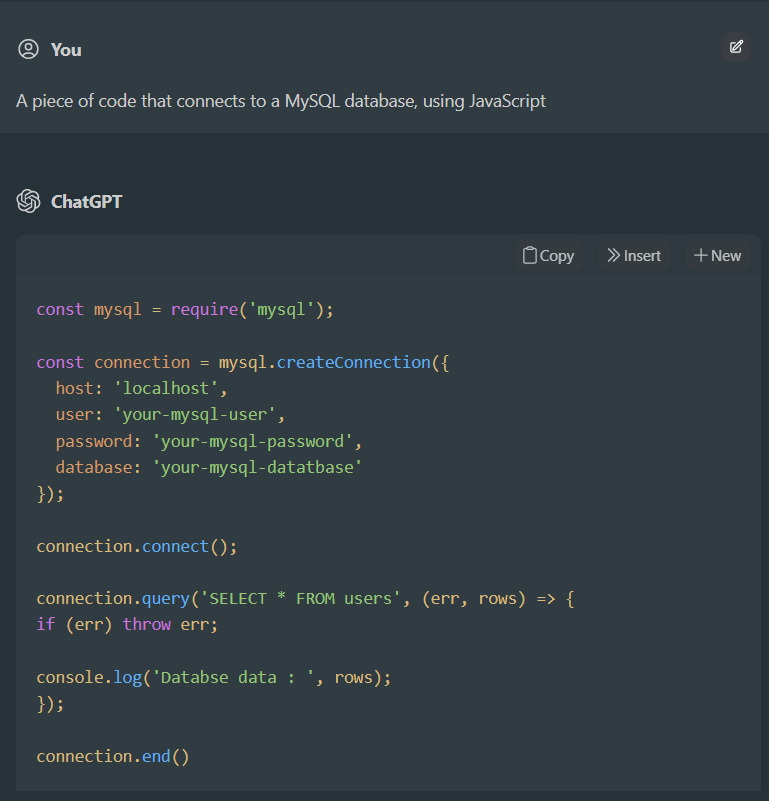Screen dimensions: 769x801
Task: Click the double-chevron icon inside Insert button
Action: [x=612, y=255]
